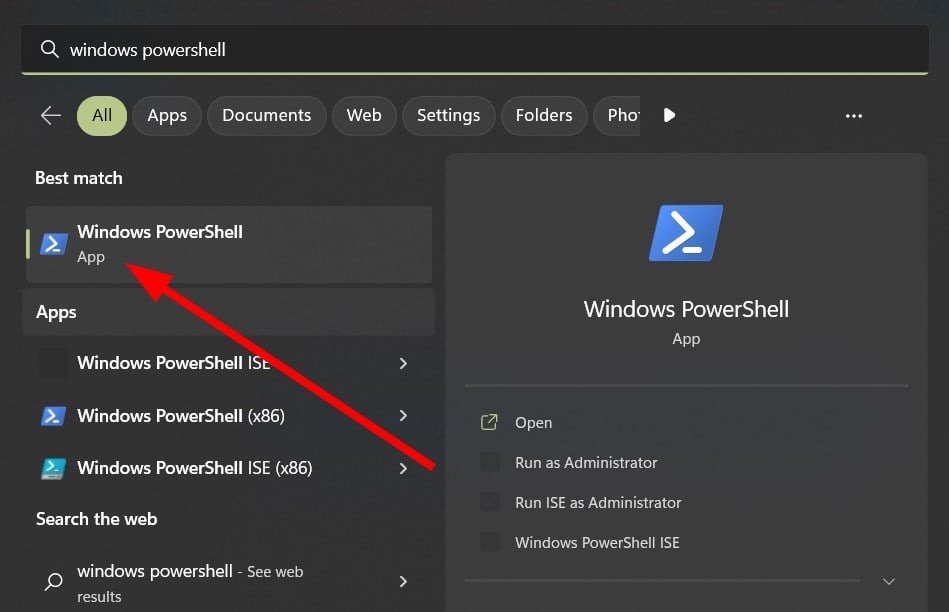This screenshot has width=949, height=612.
Task: Select the Windows PowerShell (x86) app icon
Action: click(x=53, y=415)
